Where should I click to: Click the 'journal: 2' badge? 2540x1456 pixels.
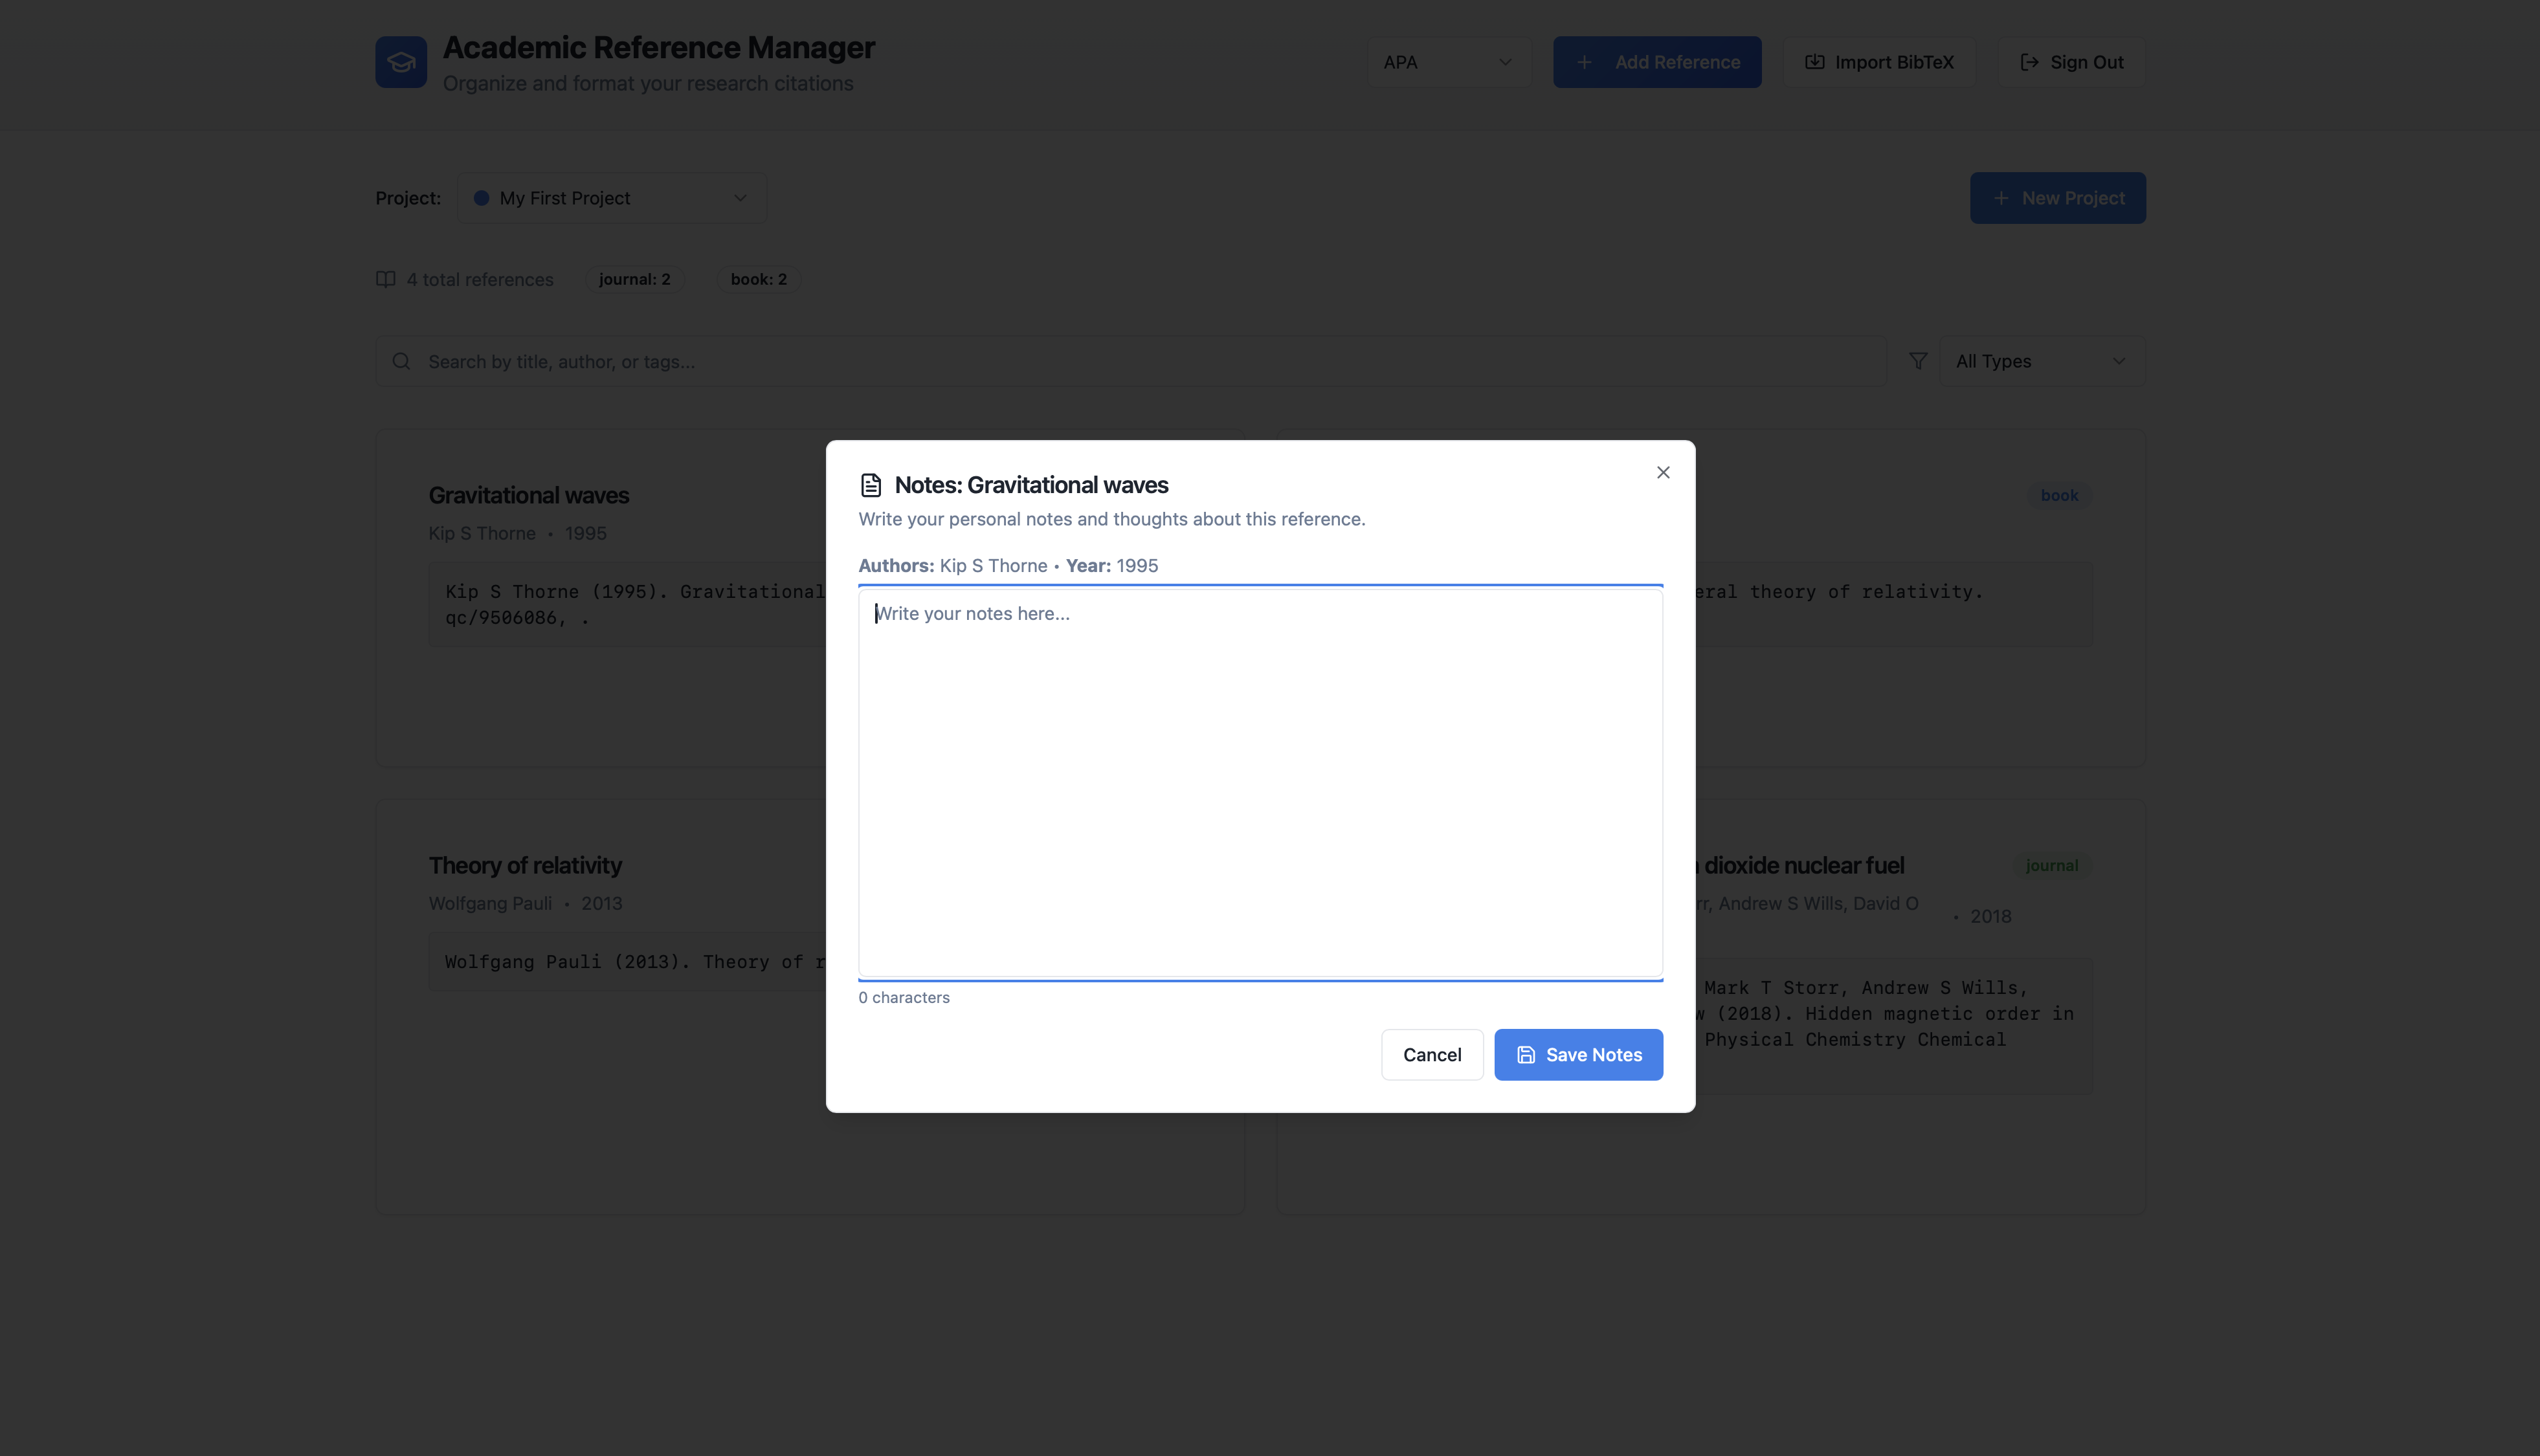635,279
